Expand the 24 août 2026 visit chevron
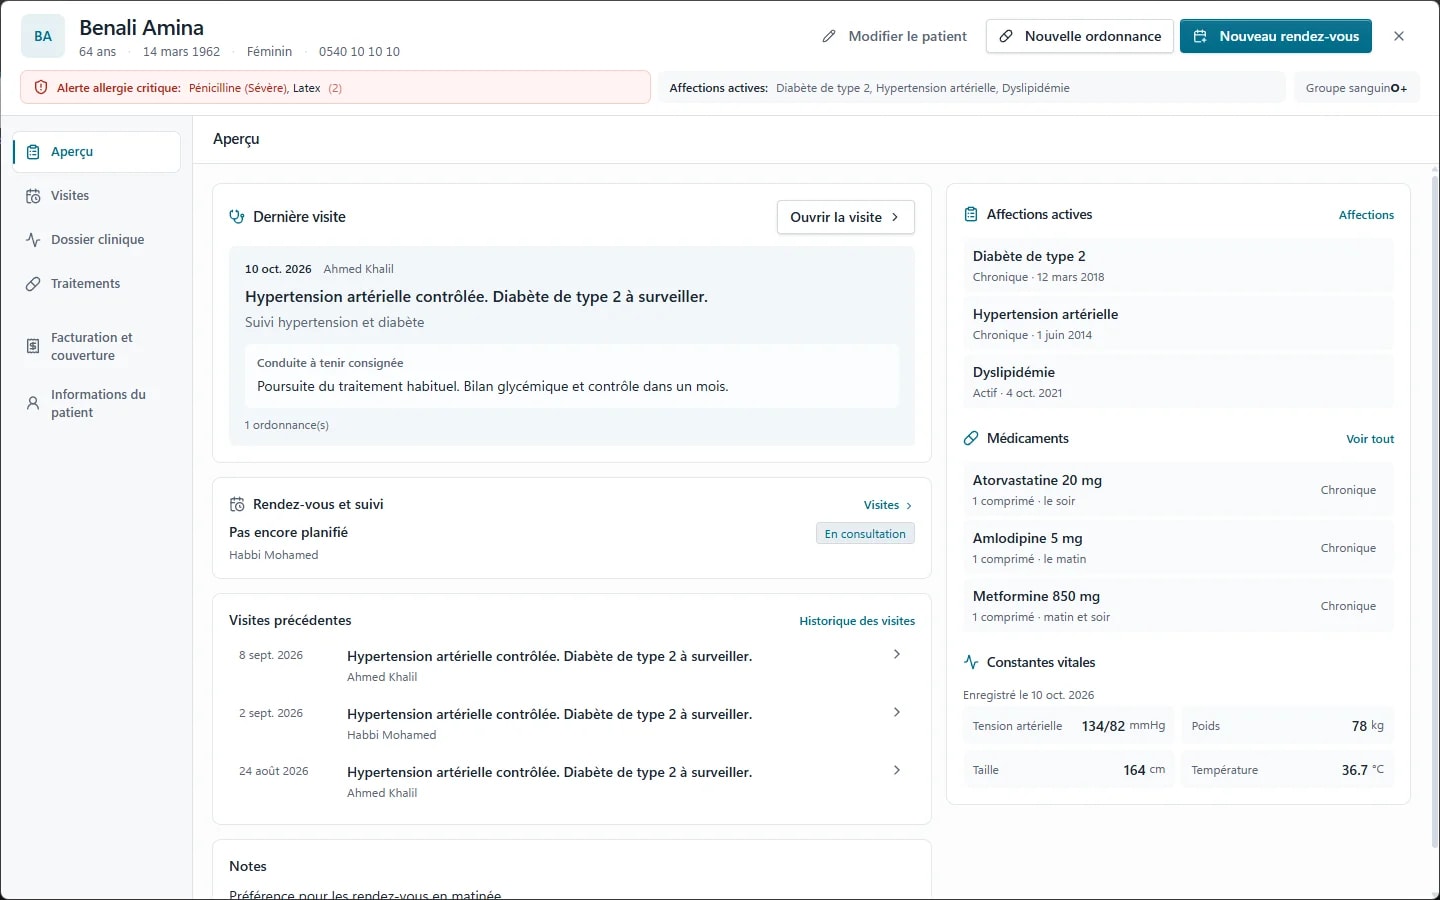The height and width of the screenshot is (900, 1440). pos(897,770)
